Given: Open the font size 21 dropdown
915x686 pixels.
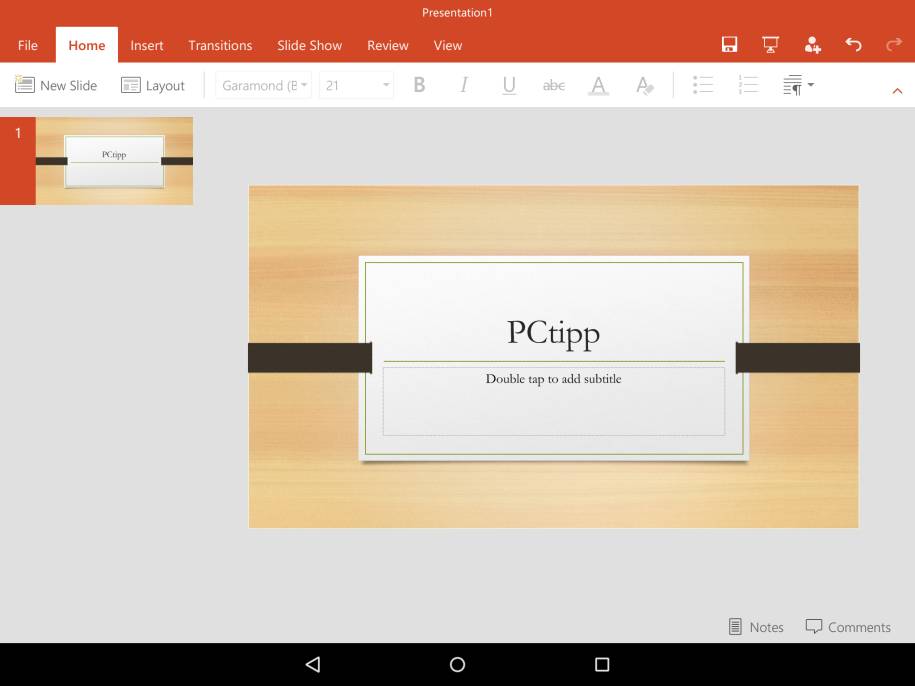Looking at the screenshot, I should click(356, 85).
